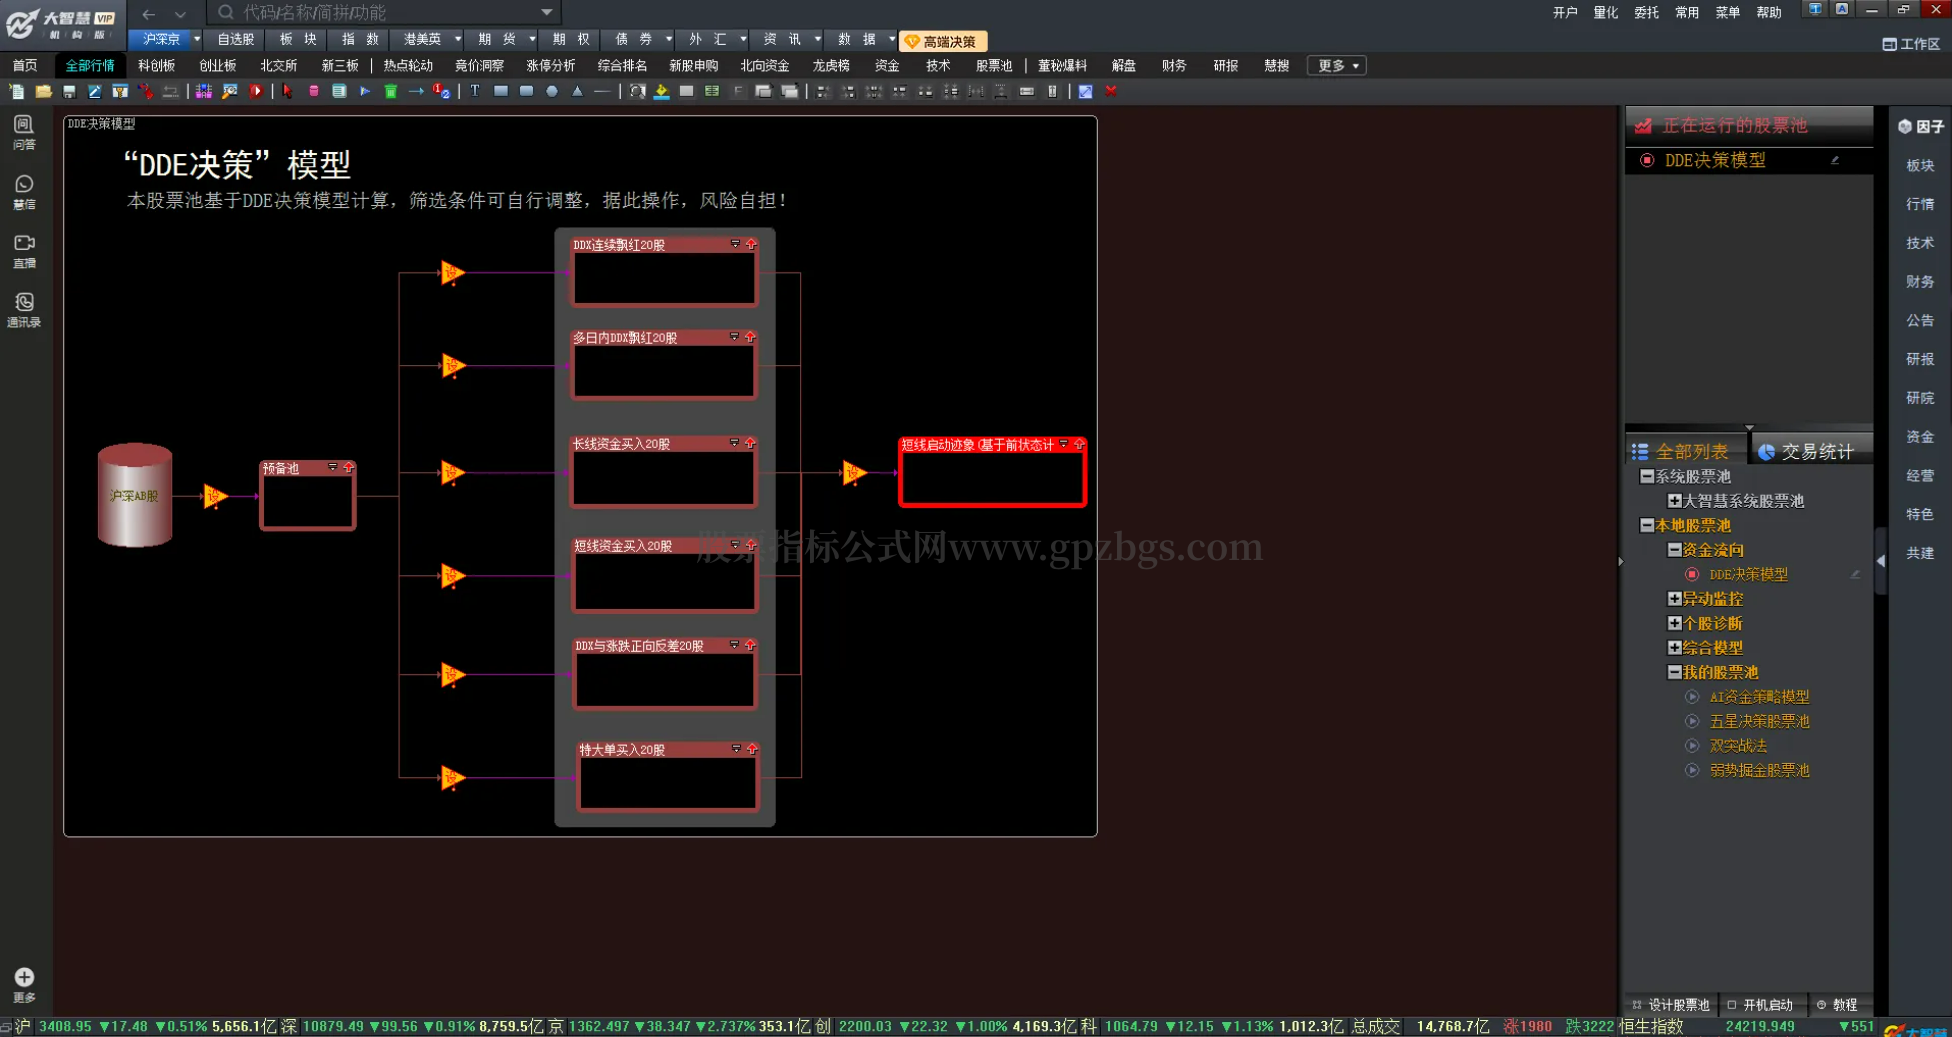Click the filter arrow before 短线启动迹象 node

854,473
